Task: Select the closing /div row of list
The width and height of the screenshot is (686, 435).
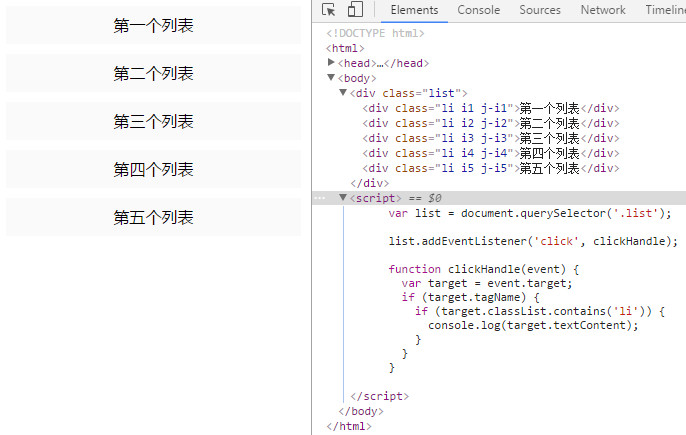Action: pyautogui.click(x=370, y=183)
